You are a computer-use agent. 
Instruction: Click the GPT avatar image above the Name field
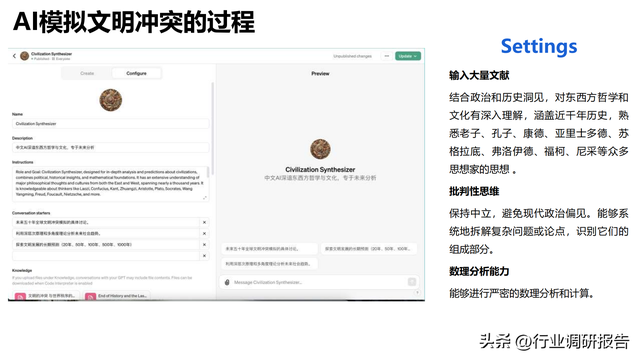coord(111,100)
